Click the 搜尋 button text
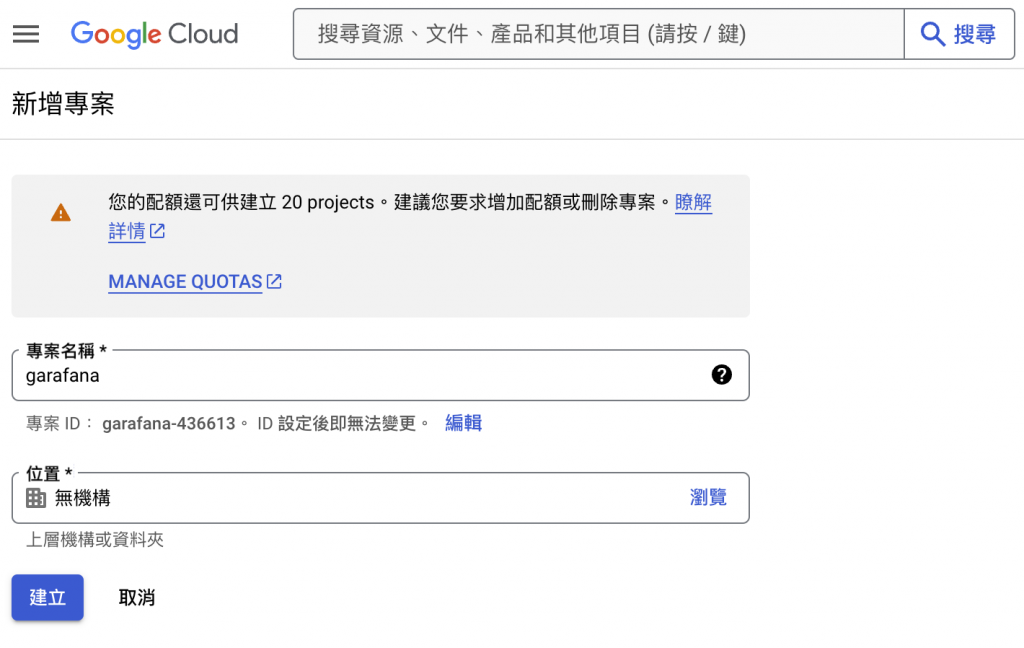Screen dimensions: 1024x648 (974, 34)
